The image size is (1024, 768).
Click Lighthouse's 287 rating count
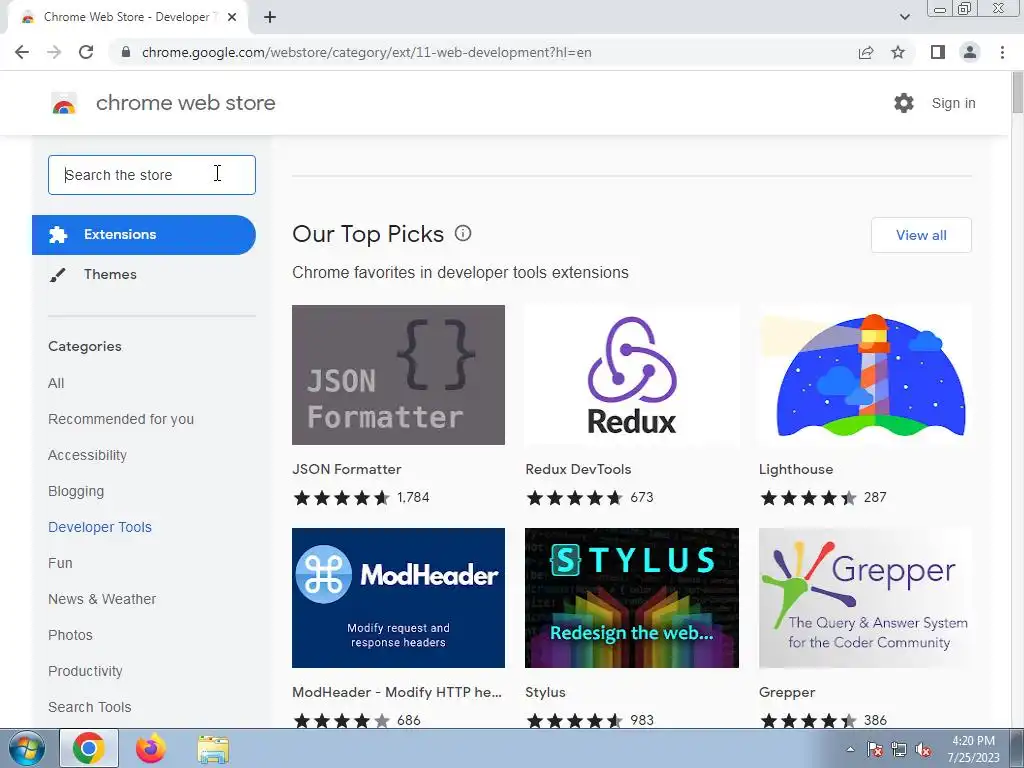(875, 498)
